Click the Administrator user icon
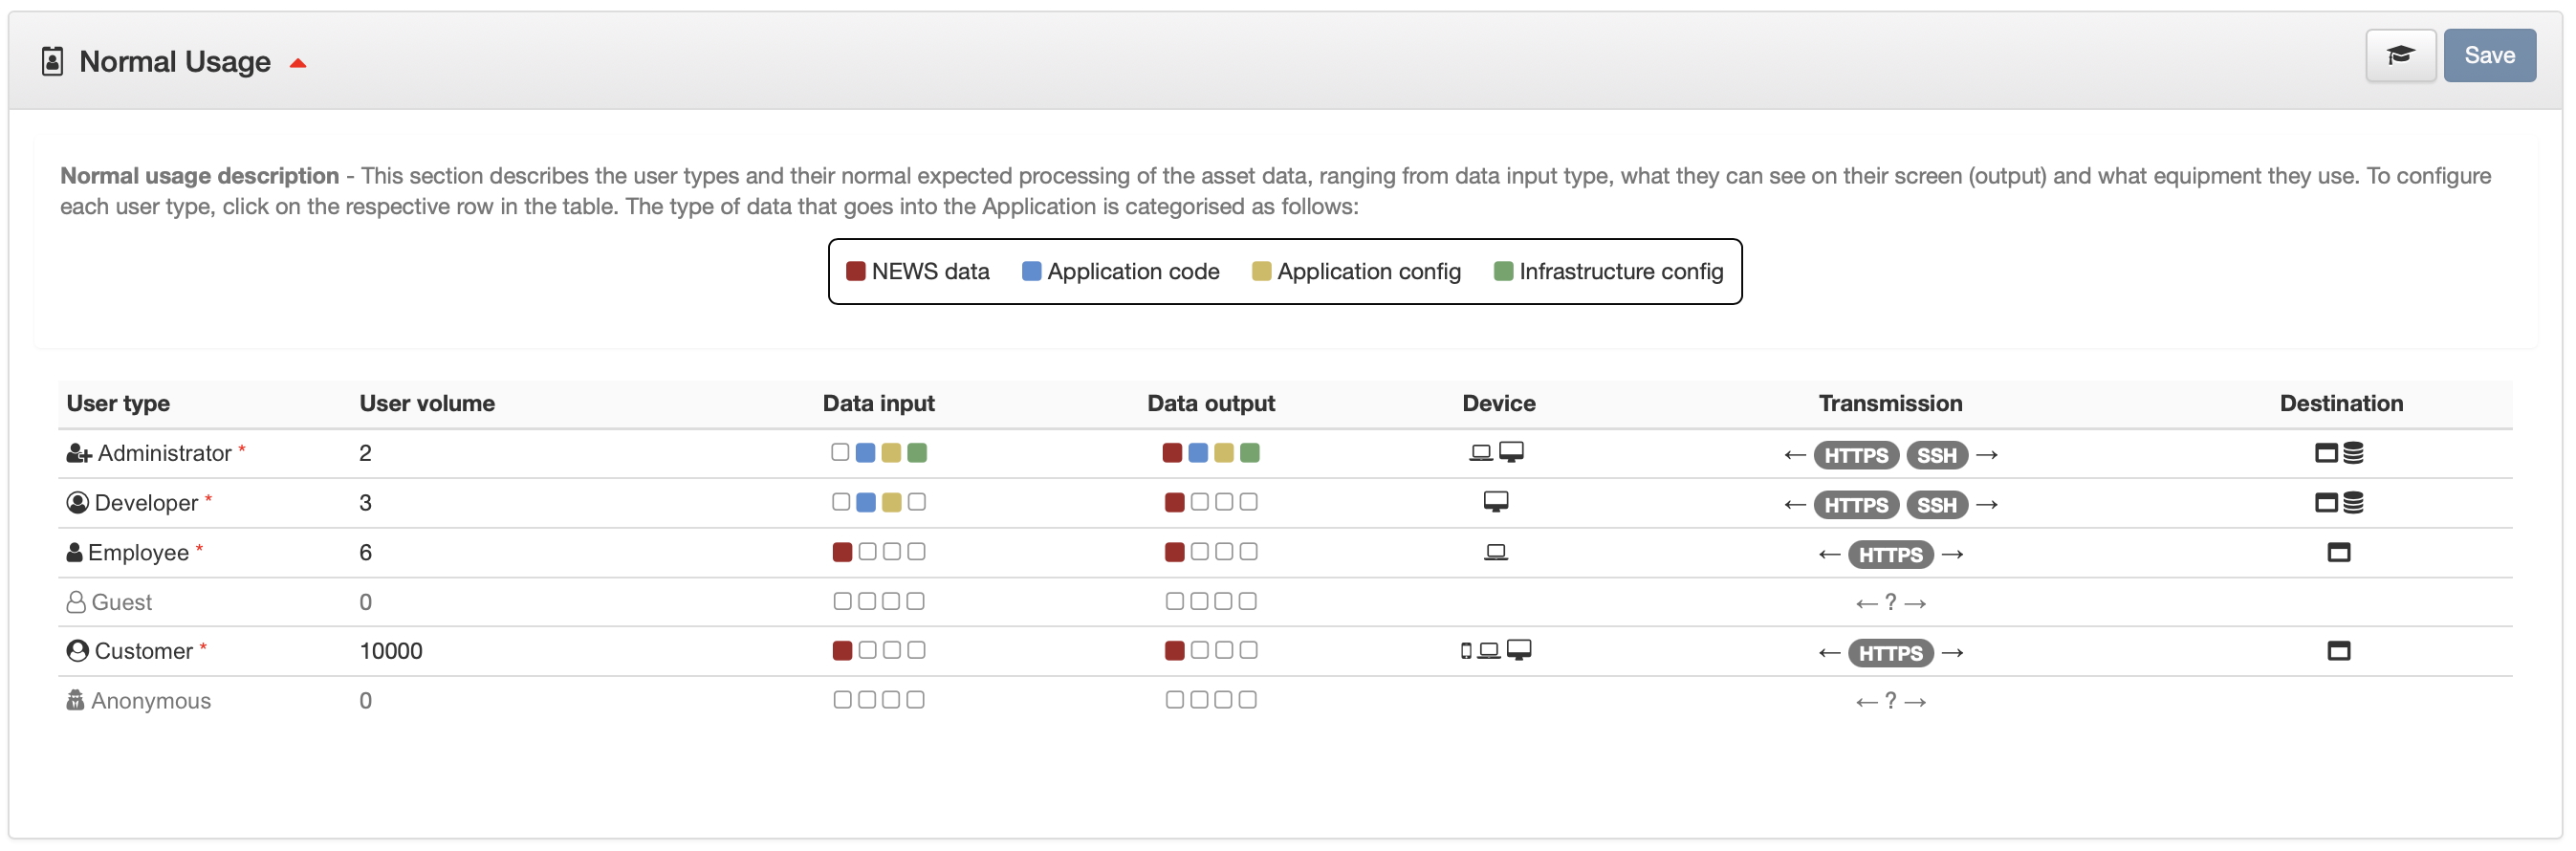The image size is (2576, 851). click(x=78, y=454)
